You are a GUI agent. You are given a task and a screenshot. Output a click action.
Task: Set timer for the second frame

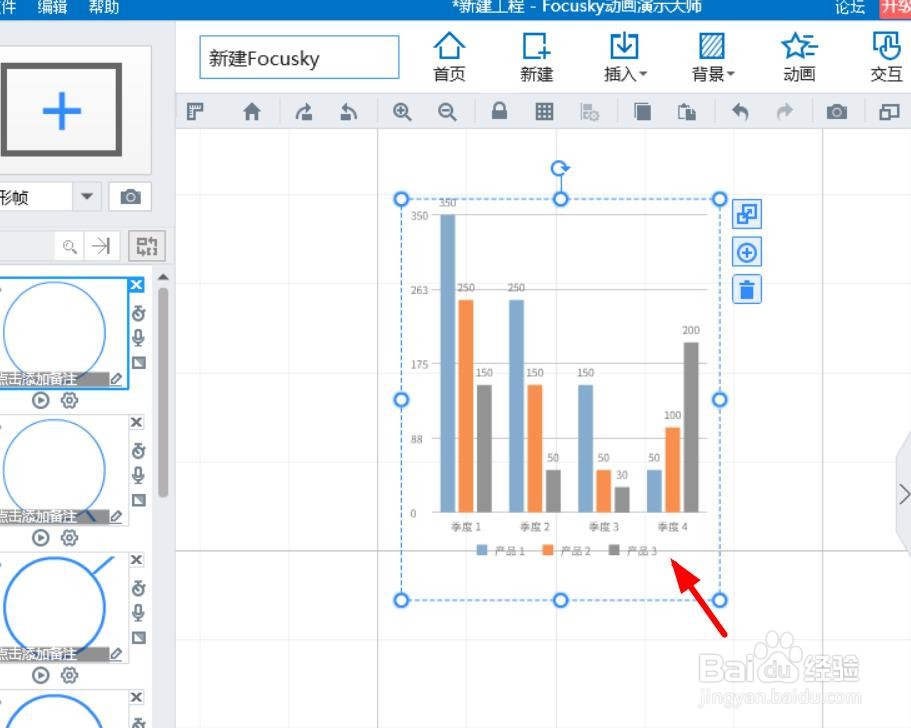pos(138,450)
